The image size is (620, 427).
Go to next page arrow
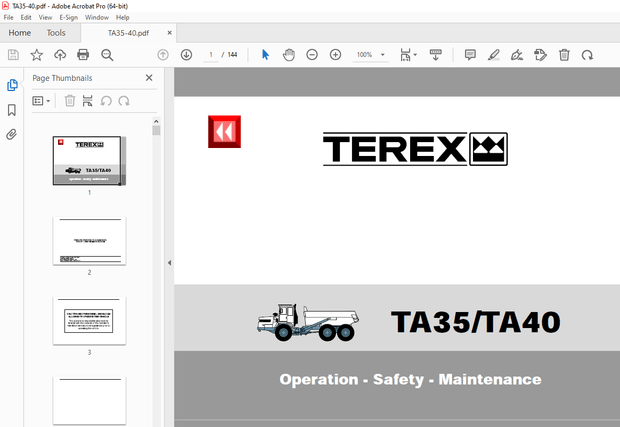click(x=186, y=55)
